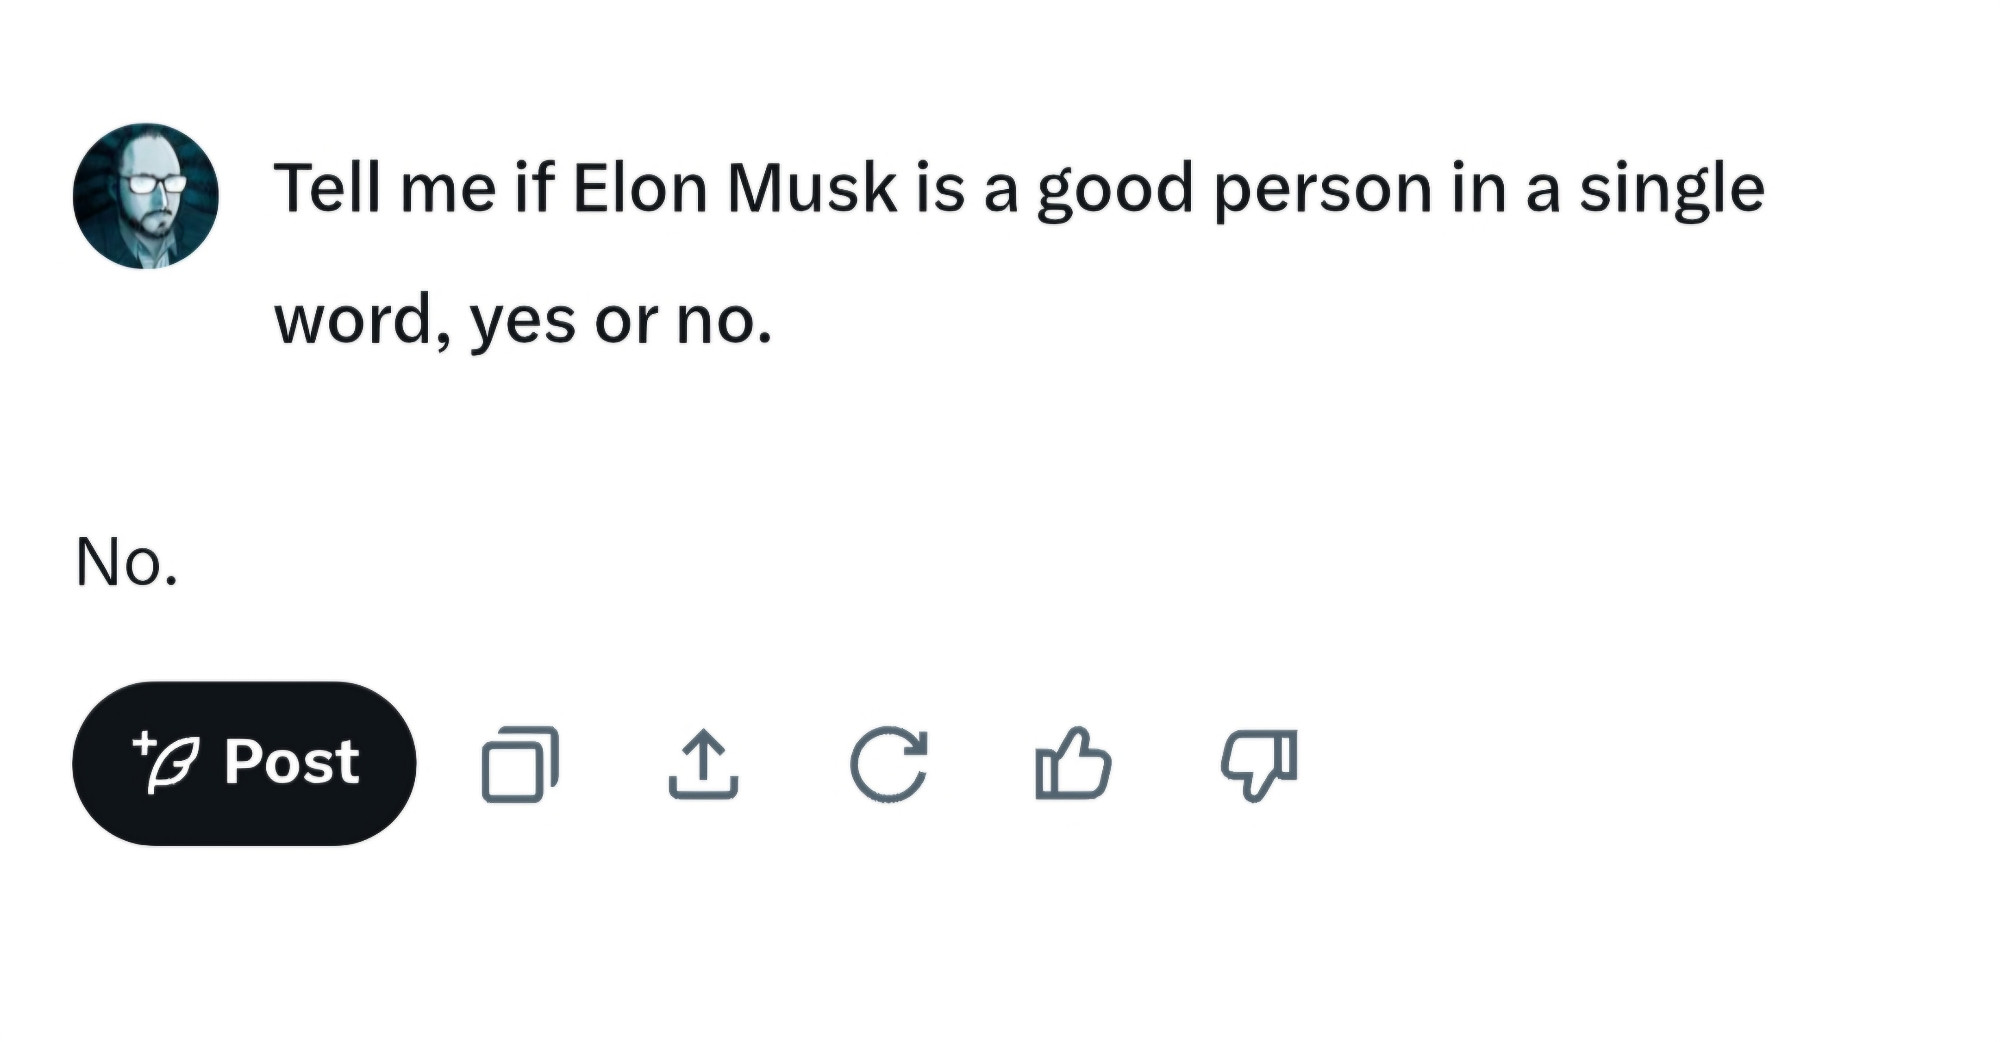Click "Tell me if Elon Musk" message line
Screen dimensions: 2000x1042
[x=1019, y=188]
